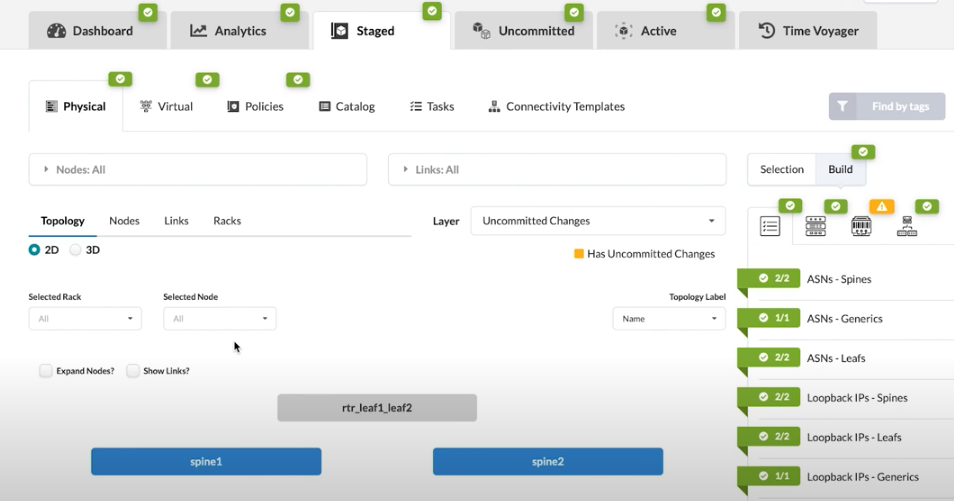Click the orange Has Uncommitted Changes swatch
The width and height of the screenshot is (954, 501).
pos(579,254)
